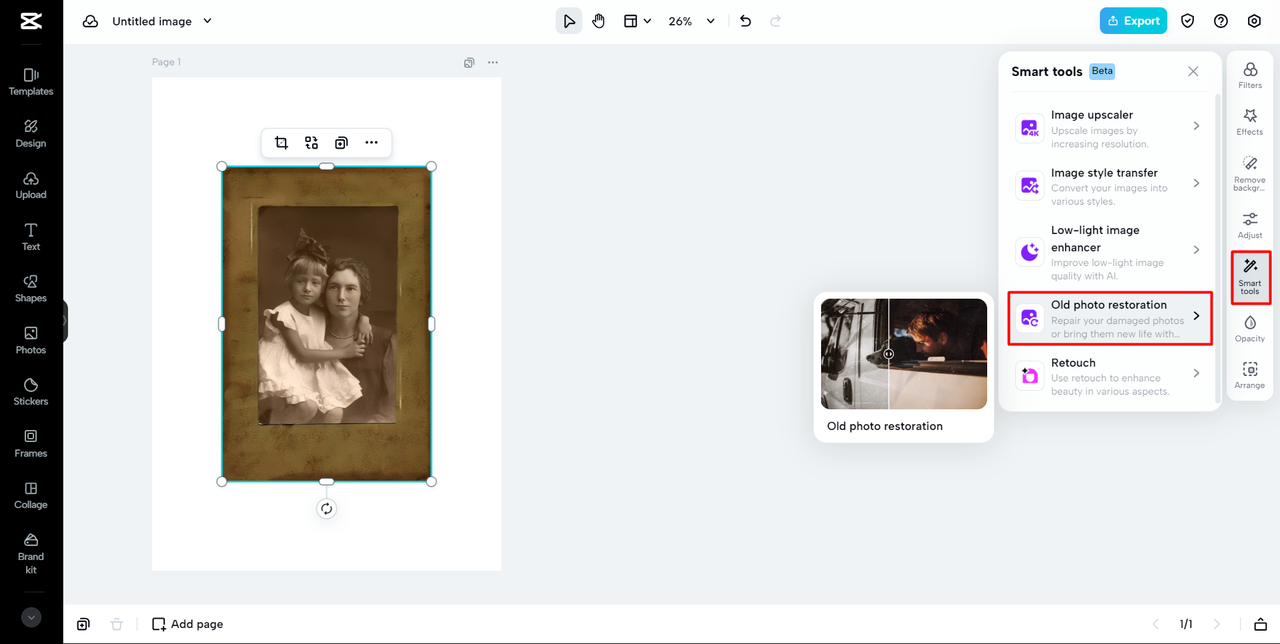
Task: Duplicate Page 1 using the copy icon
Action: pos(469,62)
